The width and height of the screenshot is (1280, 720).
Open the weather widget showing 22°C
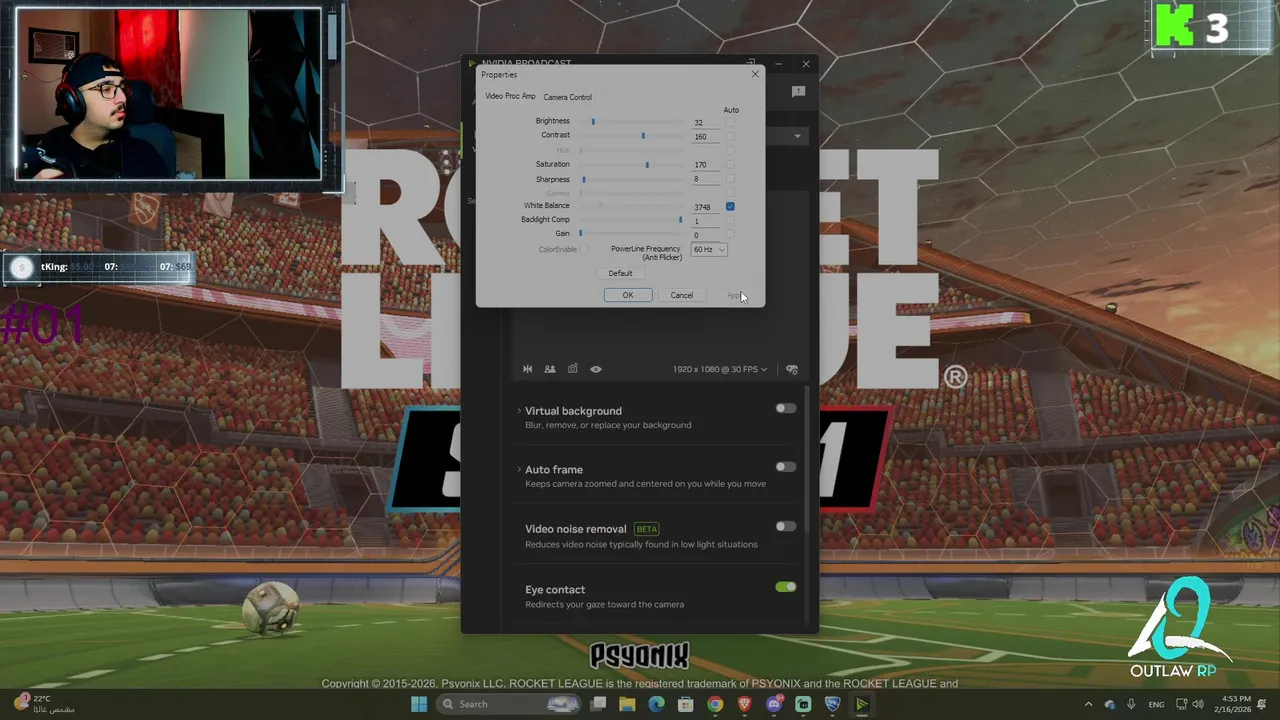45,704
